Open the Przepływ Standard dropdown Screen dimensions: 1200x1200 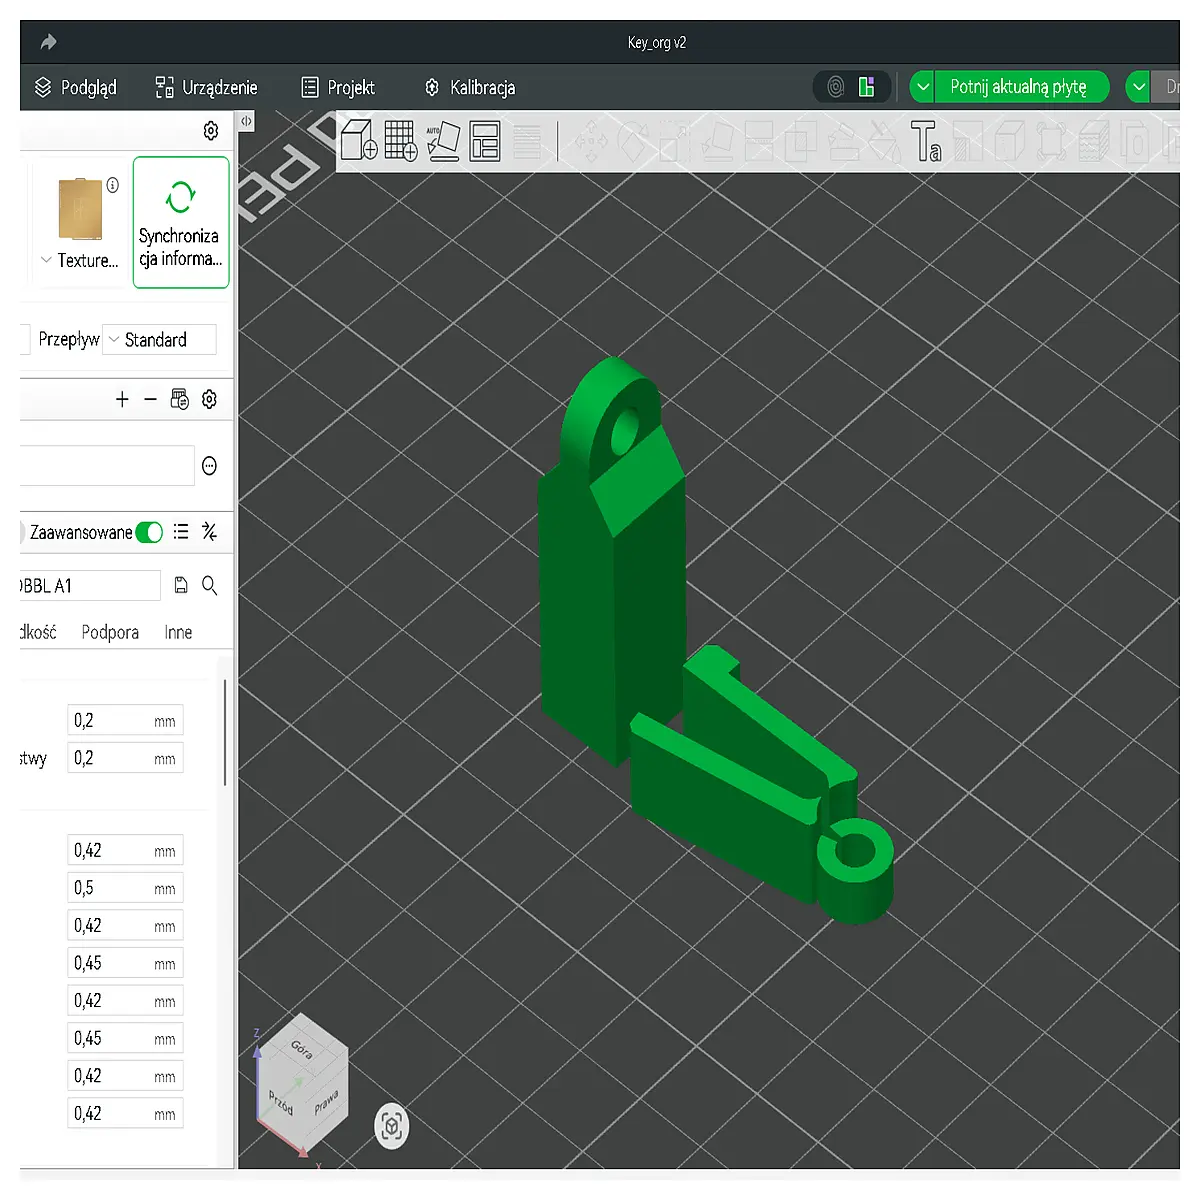click(x=160, y=340)
